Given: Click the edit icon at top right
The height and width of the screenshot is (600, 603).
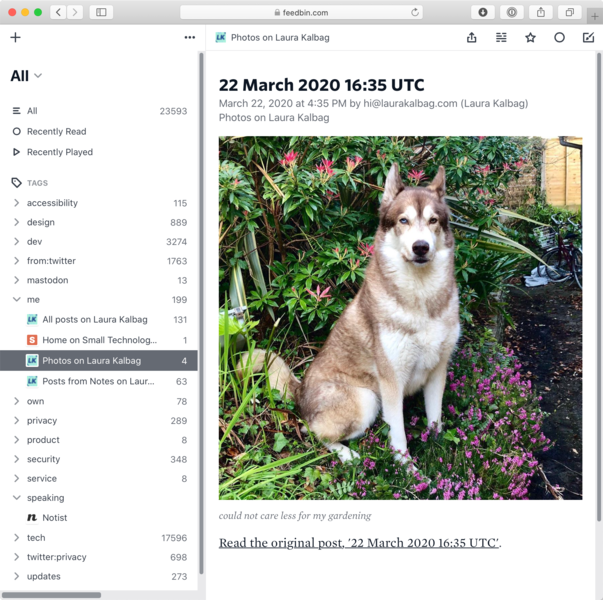Looking at the screenshot, I should click(588, 37).
